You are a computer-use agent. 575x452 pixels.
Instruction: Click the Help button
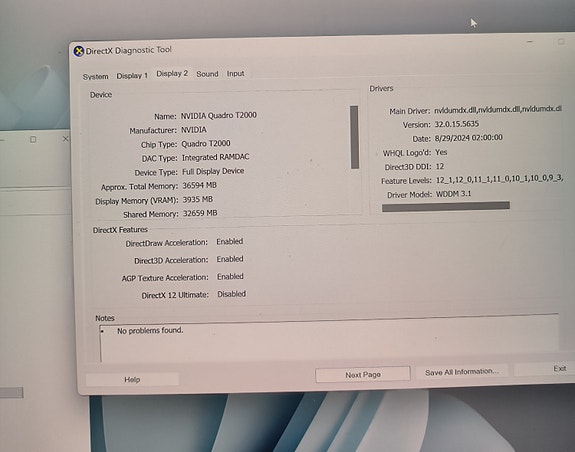tap(132, 379)
